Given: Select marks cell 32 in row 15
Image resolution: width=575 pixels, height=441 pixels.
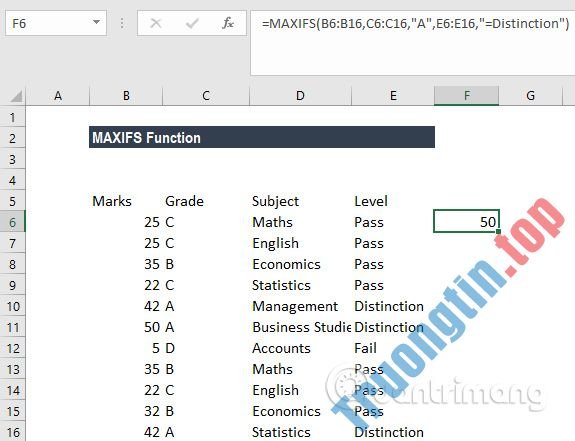Looking at the screenshot, I should pyautogui.click(x=126, y=411).
